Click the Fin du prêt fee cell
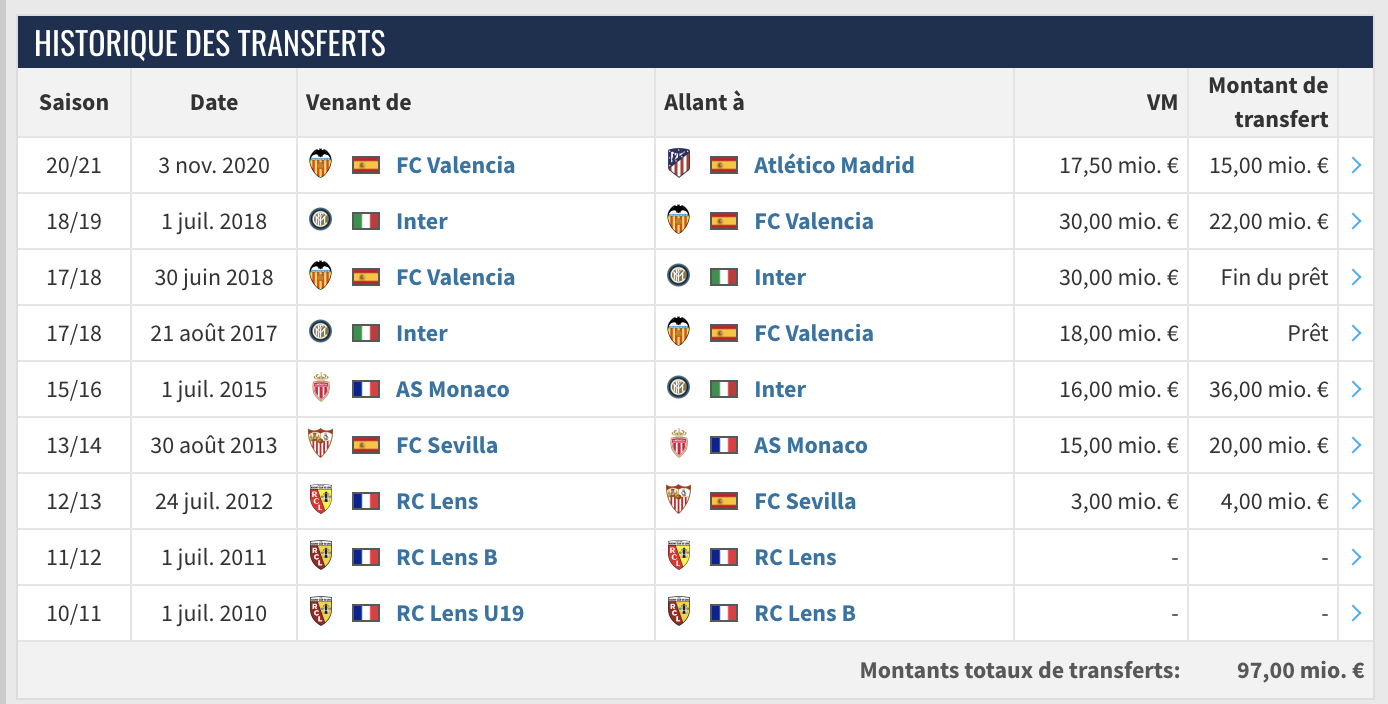 coord(1274,277)
